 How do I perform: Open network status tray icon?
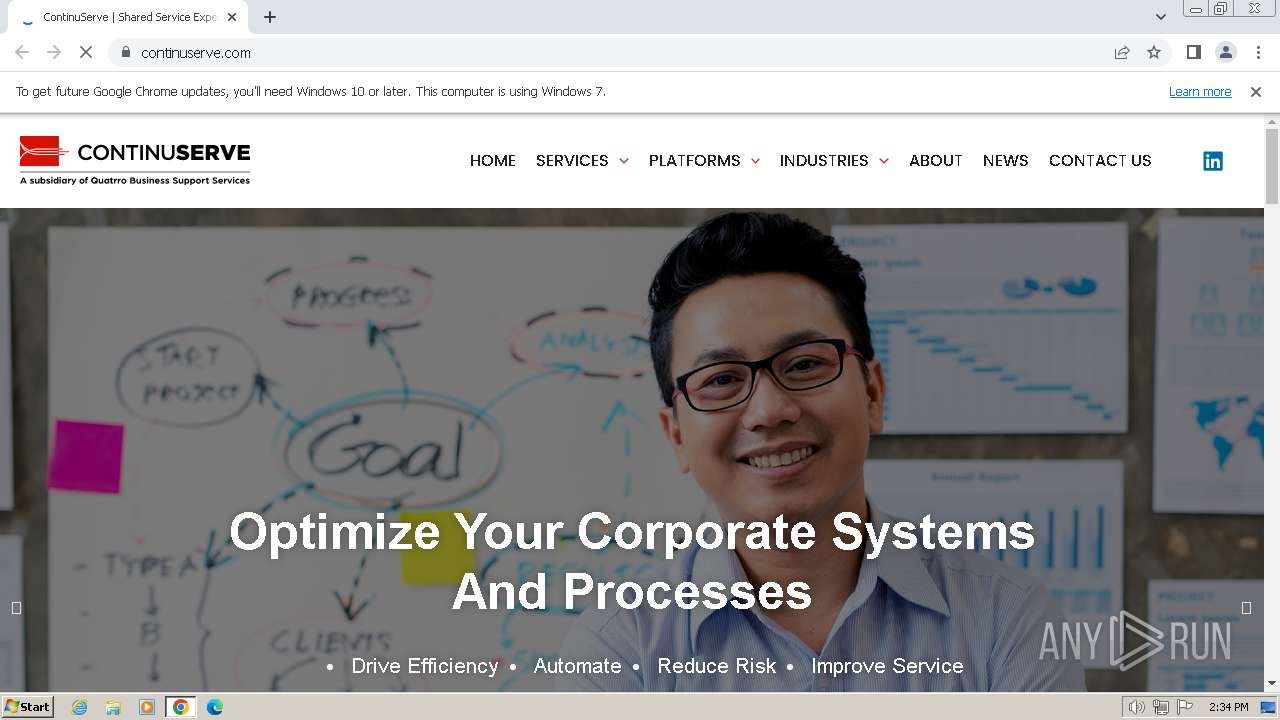pos(1161,707)
